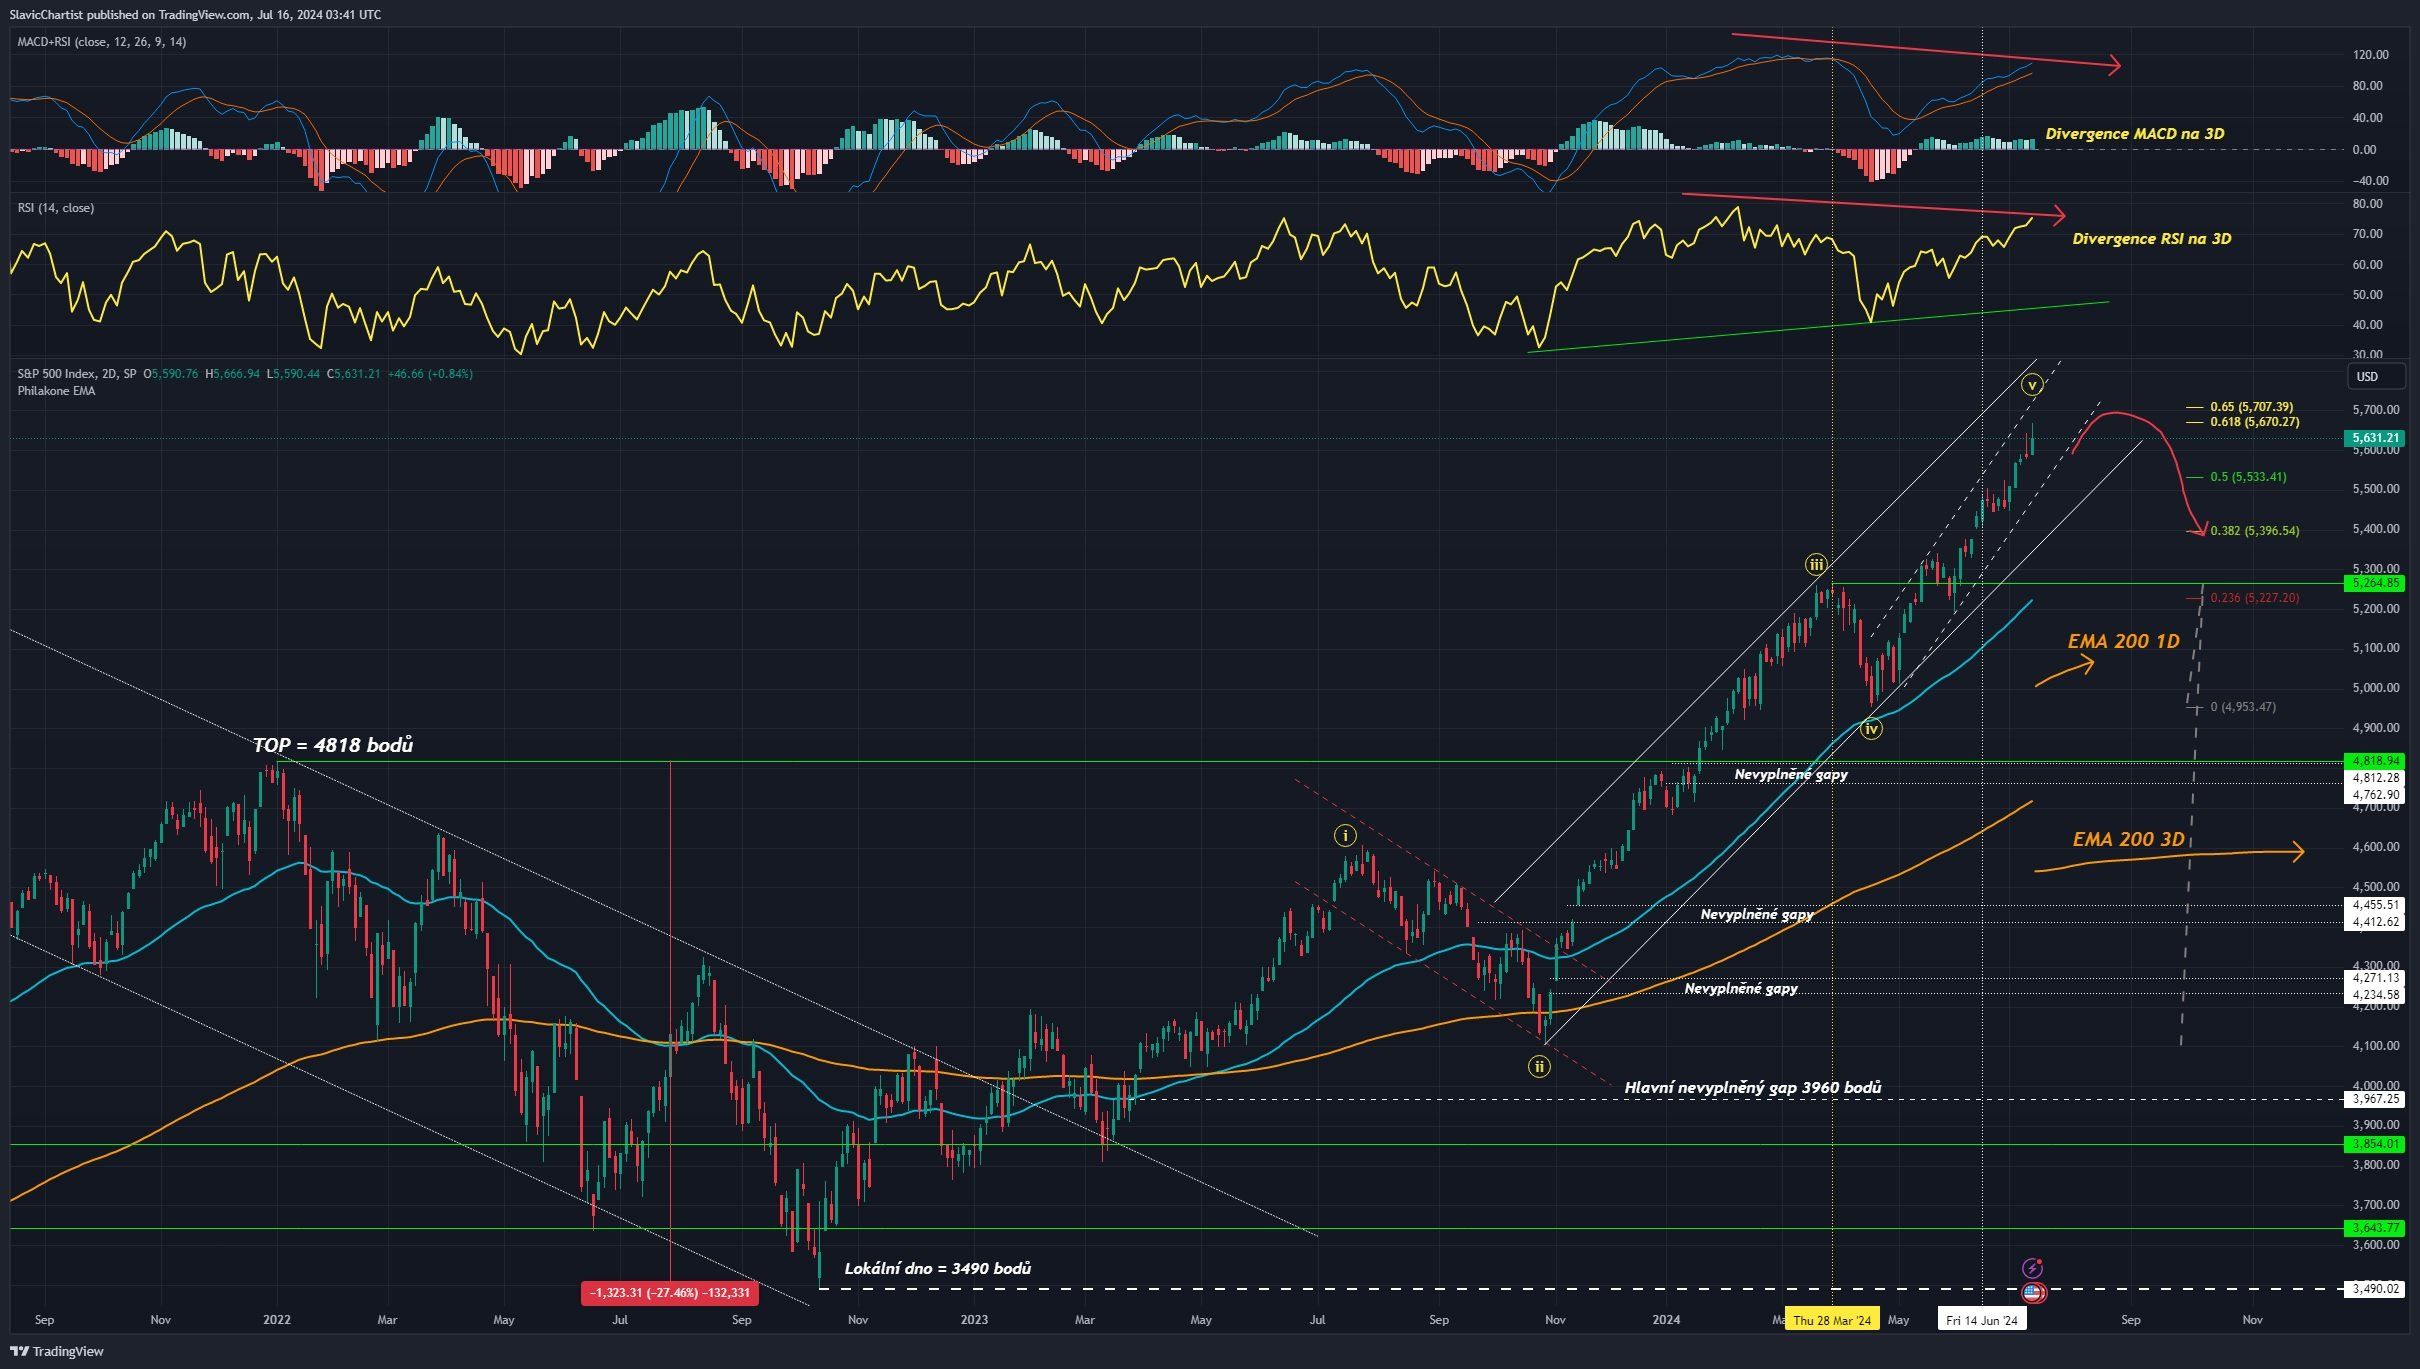
Task: Select the circled wave 'iii' marker
Action: pos(1816,565)
